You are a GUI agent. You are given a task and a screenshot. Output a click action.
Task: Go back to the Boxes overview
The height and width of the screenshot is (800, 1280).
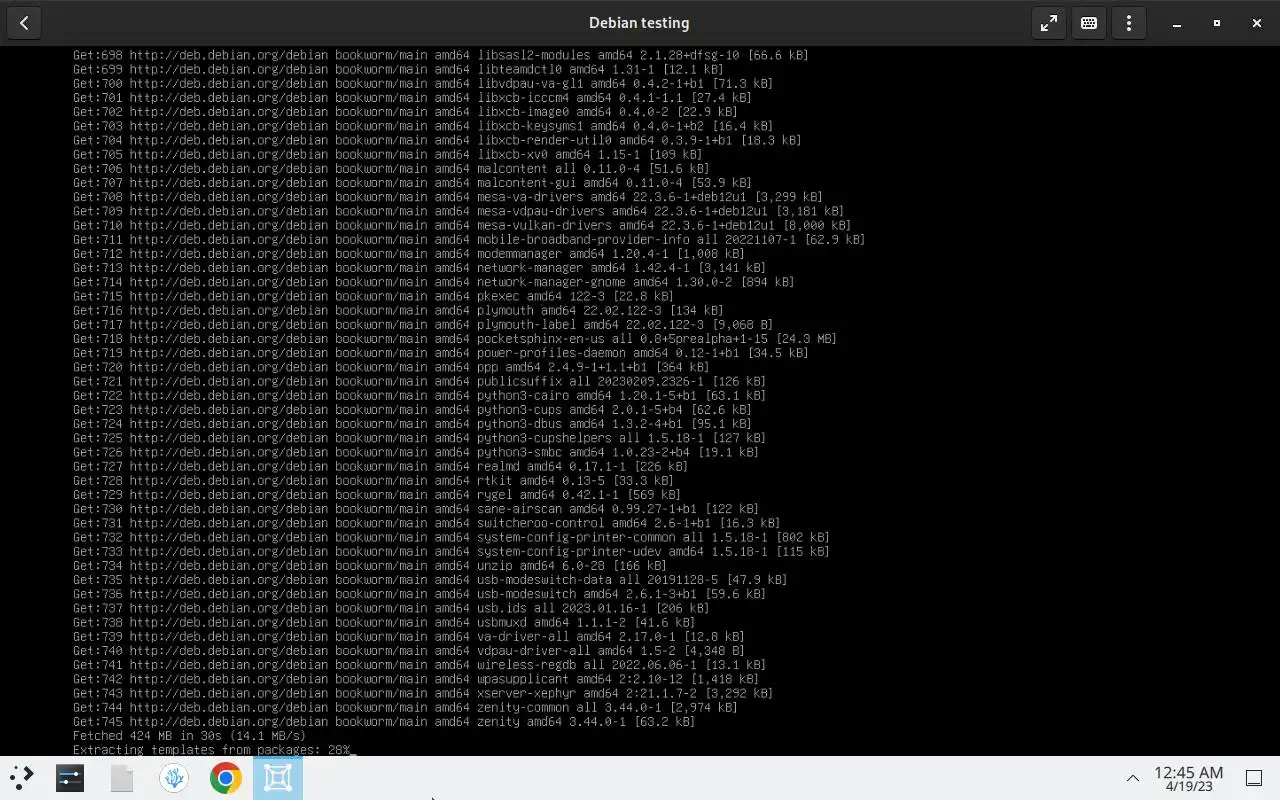[x=24, y=23]
